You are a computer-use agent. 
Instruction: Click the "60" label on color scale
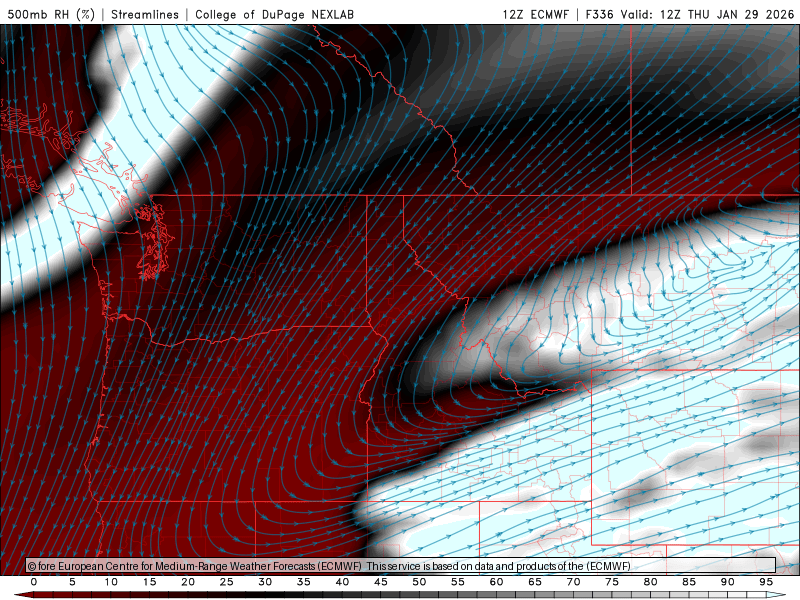point(496,582)
